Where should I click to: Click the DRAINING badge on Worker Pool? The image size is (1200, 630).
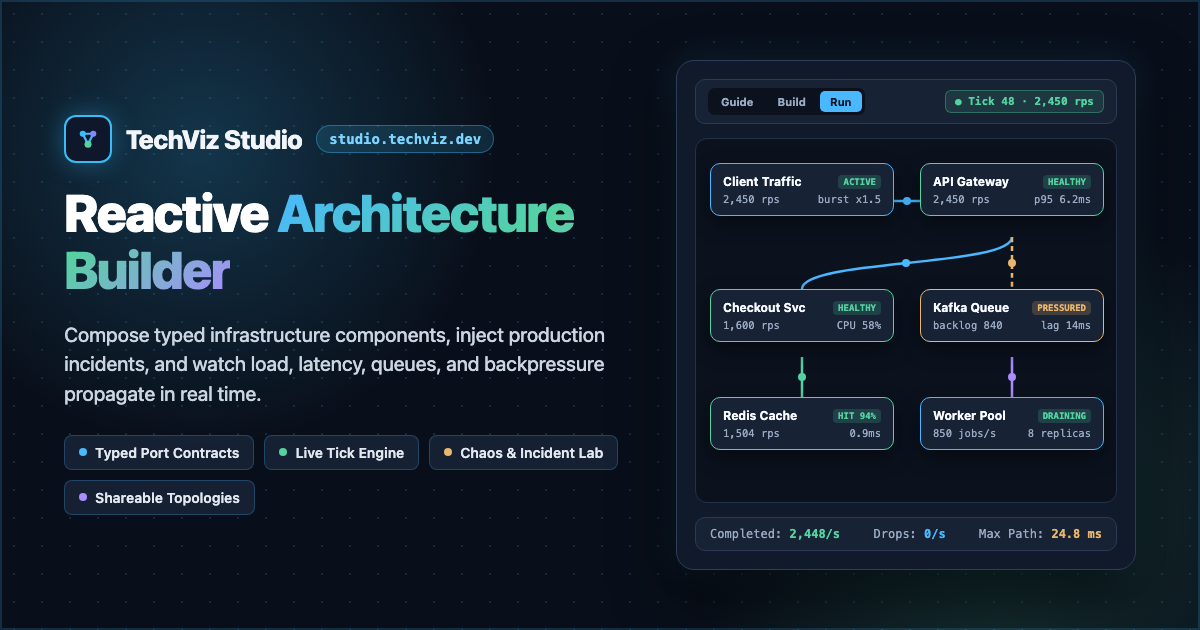[1063, 416]
